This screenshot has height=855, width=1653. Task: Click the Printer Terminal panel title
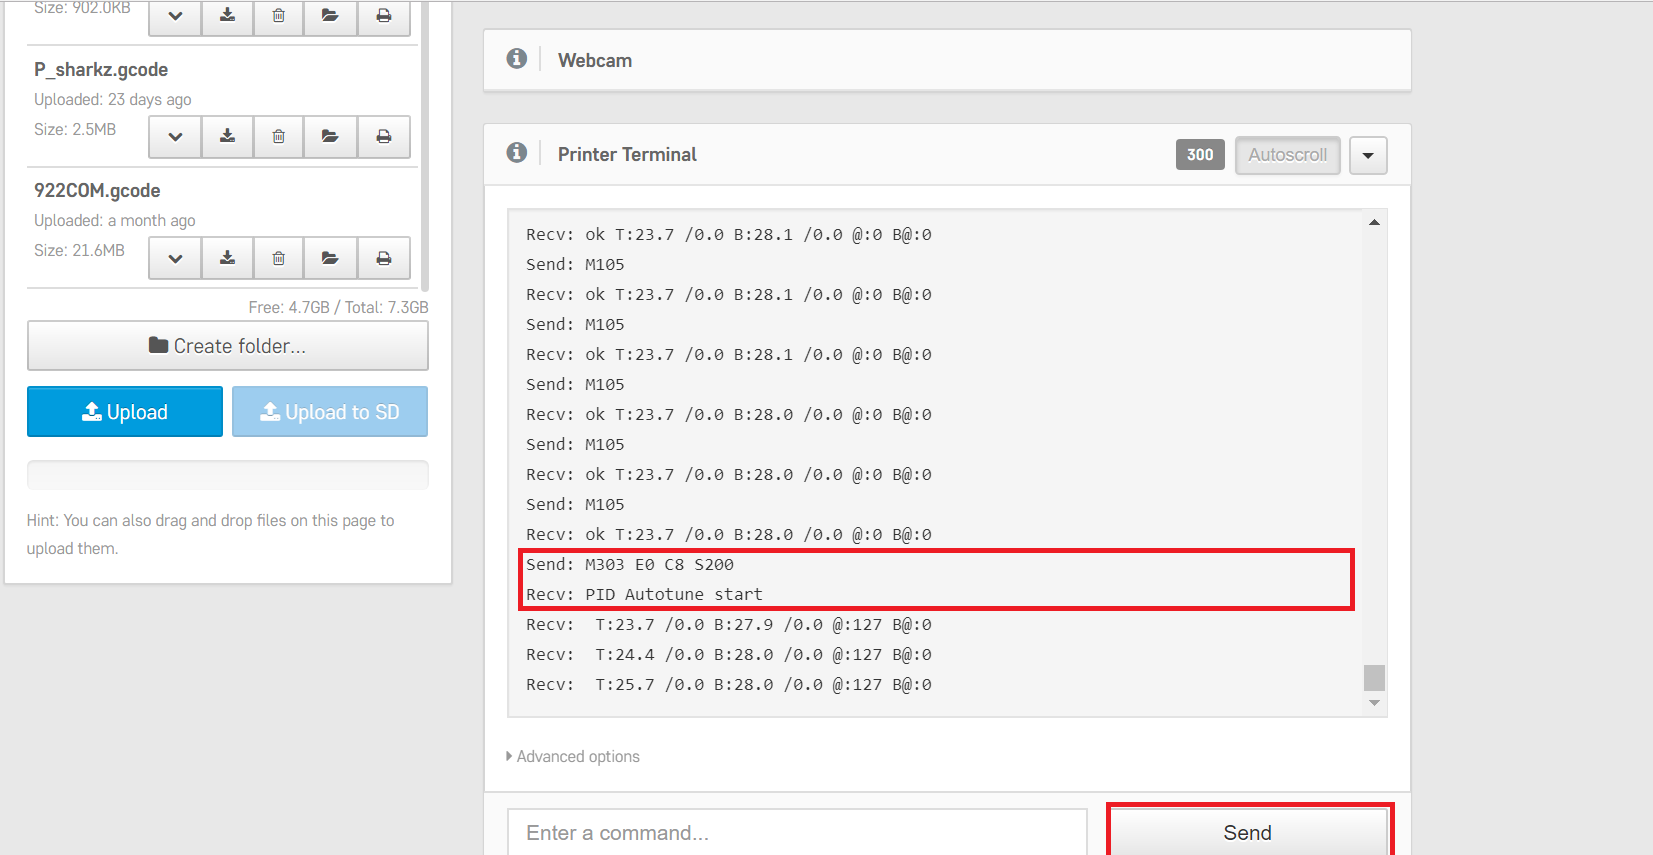click(627, 154)
